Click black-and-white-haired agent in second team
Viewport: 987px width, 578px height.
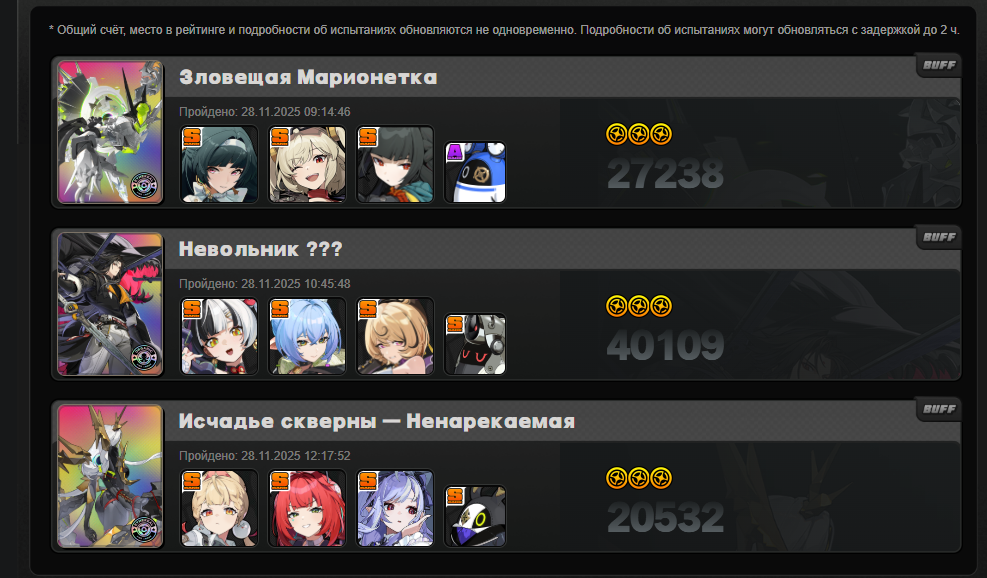coord(219,336)
